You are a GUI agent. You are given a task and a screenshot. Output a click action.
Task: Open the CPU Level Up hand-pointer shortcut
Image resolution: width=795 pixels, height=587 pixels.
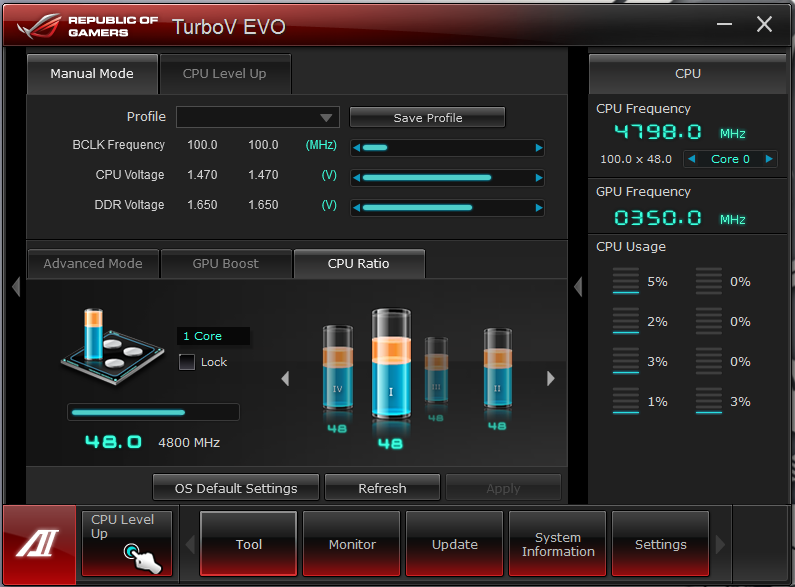pos(127,543)
